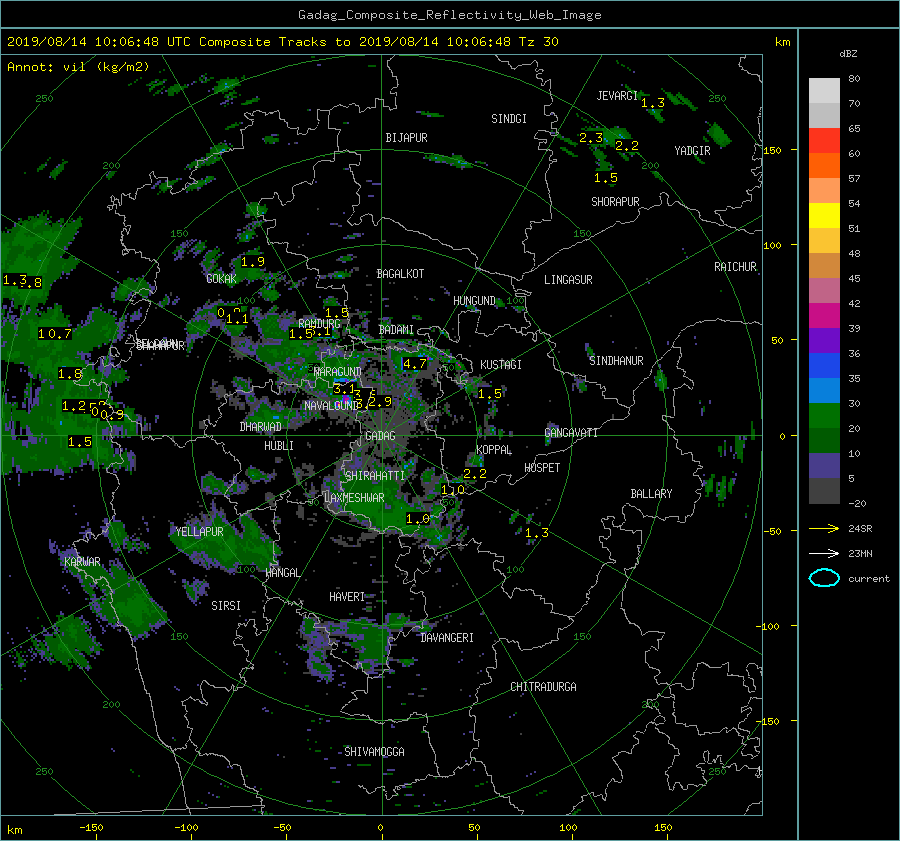Click the KUSTAGI town label
This screenshot has width=900, height=841.
point(501,365)
